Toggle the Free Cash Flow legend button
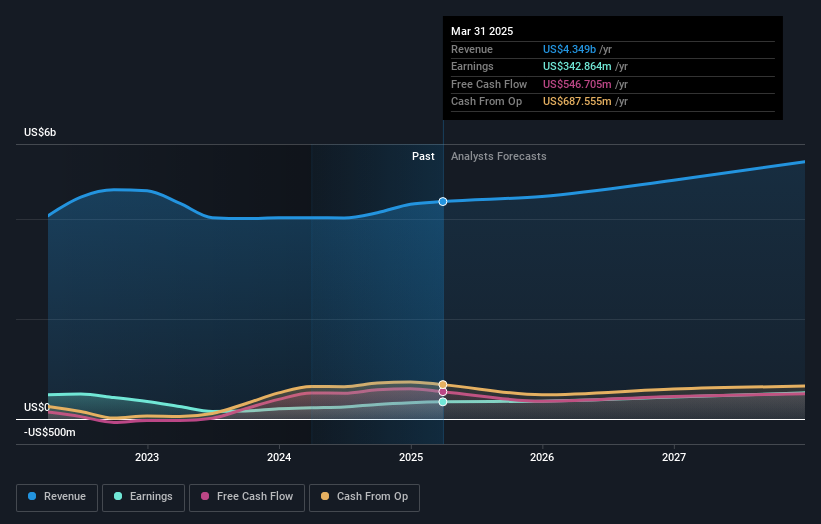The height and width of the screenshot is (524, 821). click(x=247, y=497)
